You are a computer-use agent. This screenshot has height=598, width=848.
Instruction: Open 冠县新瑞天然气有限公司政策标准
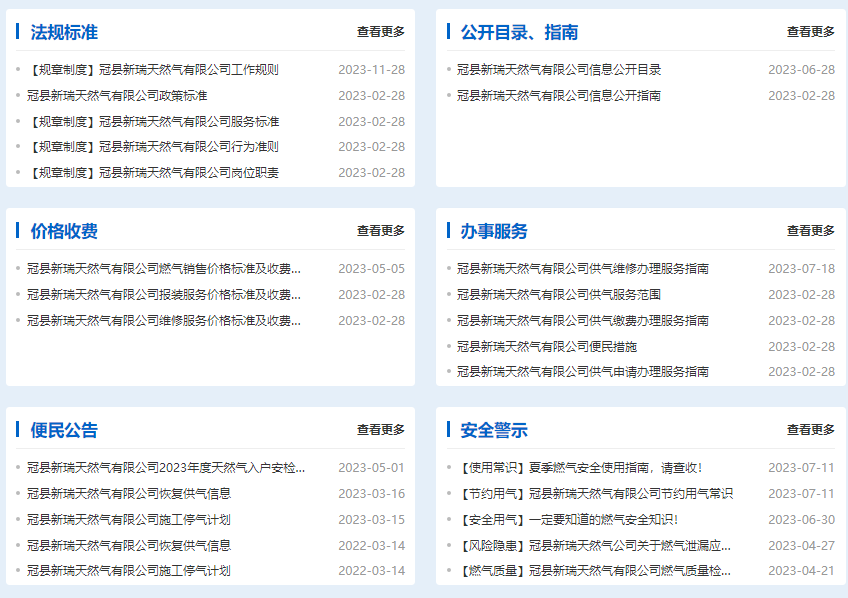(x=117, y=96)
